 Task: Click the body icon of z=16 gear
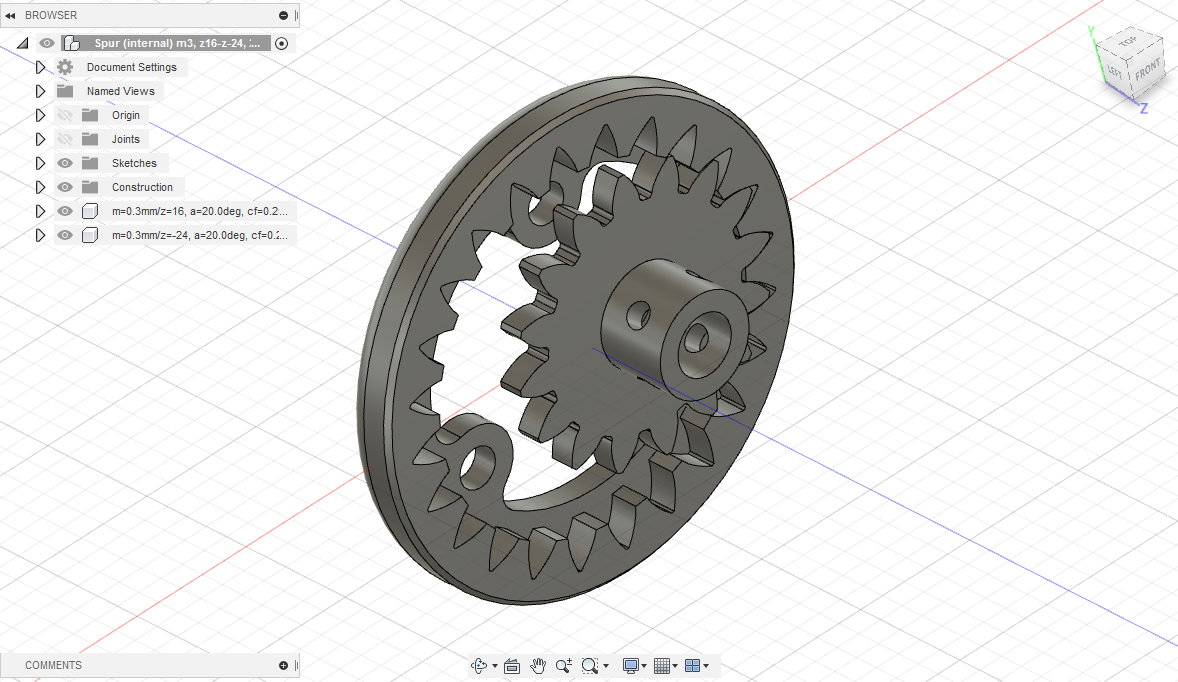coord(90,211)
